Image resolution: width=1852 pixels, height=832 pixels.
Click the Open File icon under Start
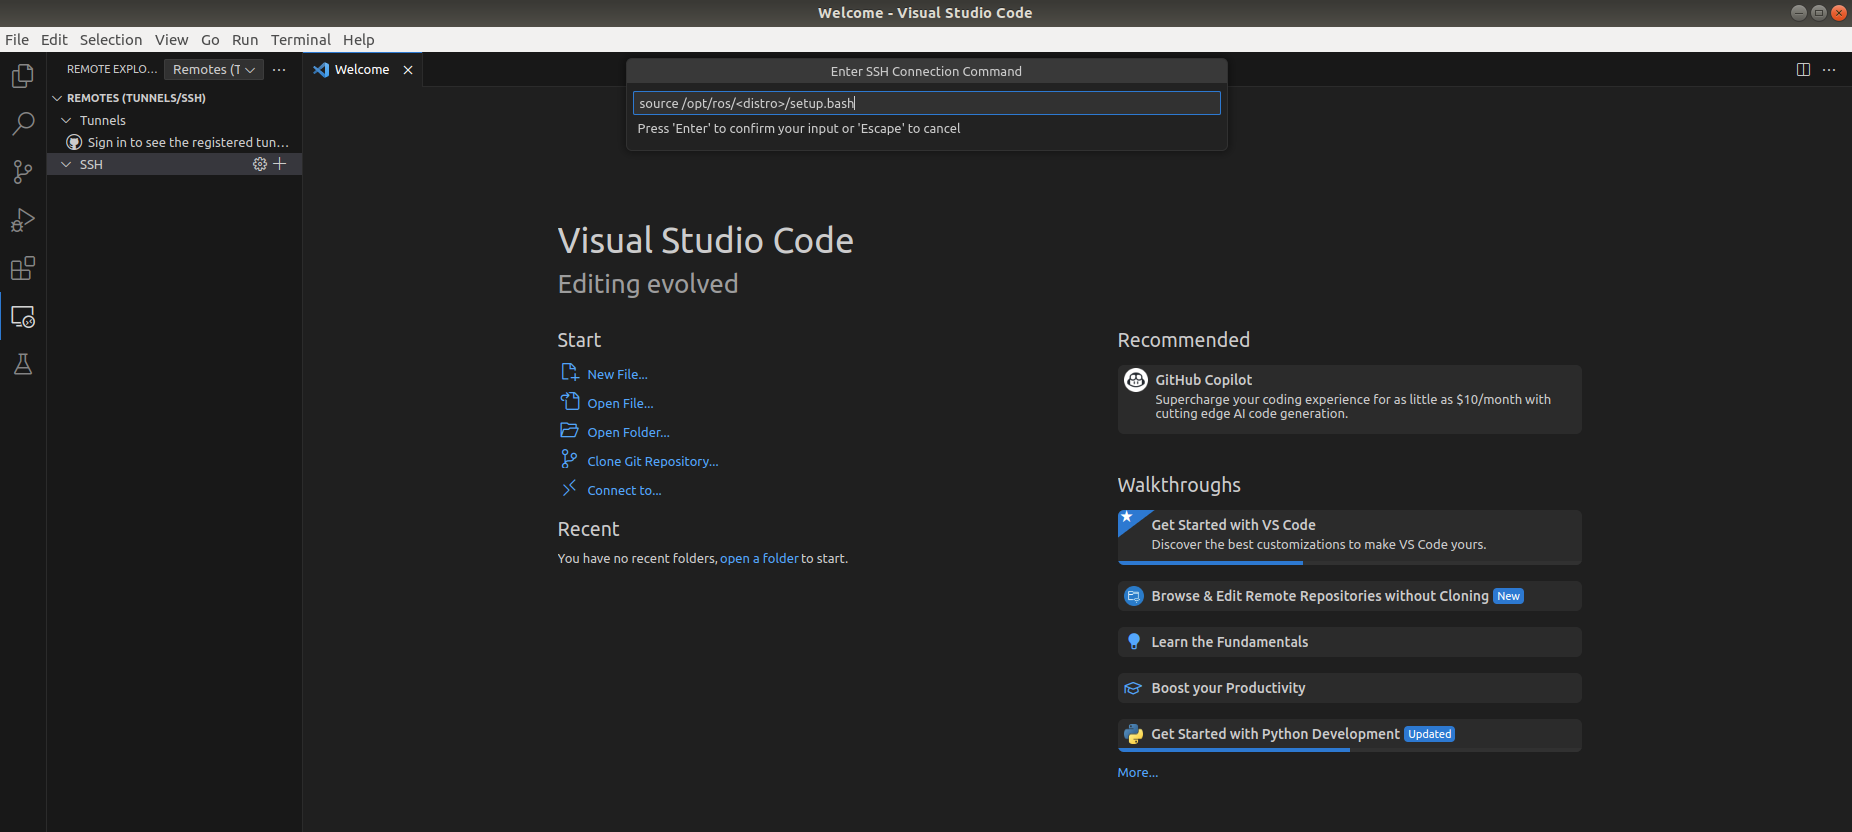point(570,402)
